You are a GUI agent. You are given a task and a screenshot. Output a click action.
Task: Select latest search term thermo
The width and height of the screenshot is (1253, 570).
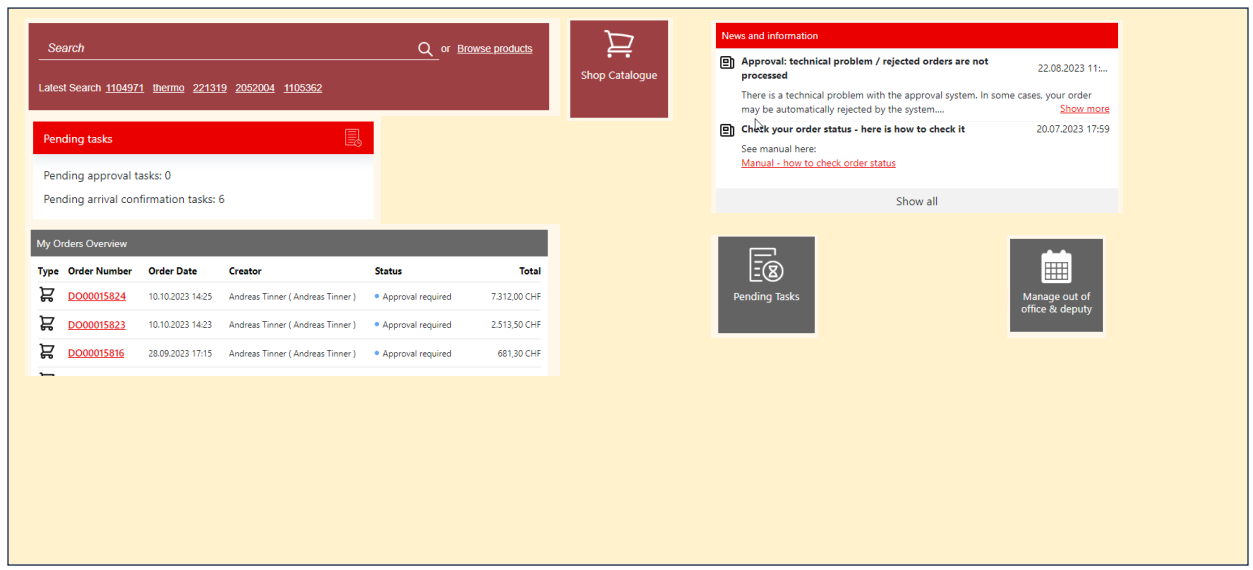point(168,88)
